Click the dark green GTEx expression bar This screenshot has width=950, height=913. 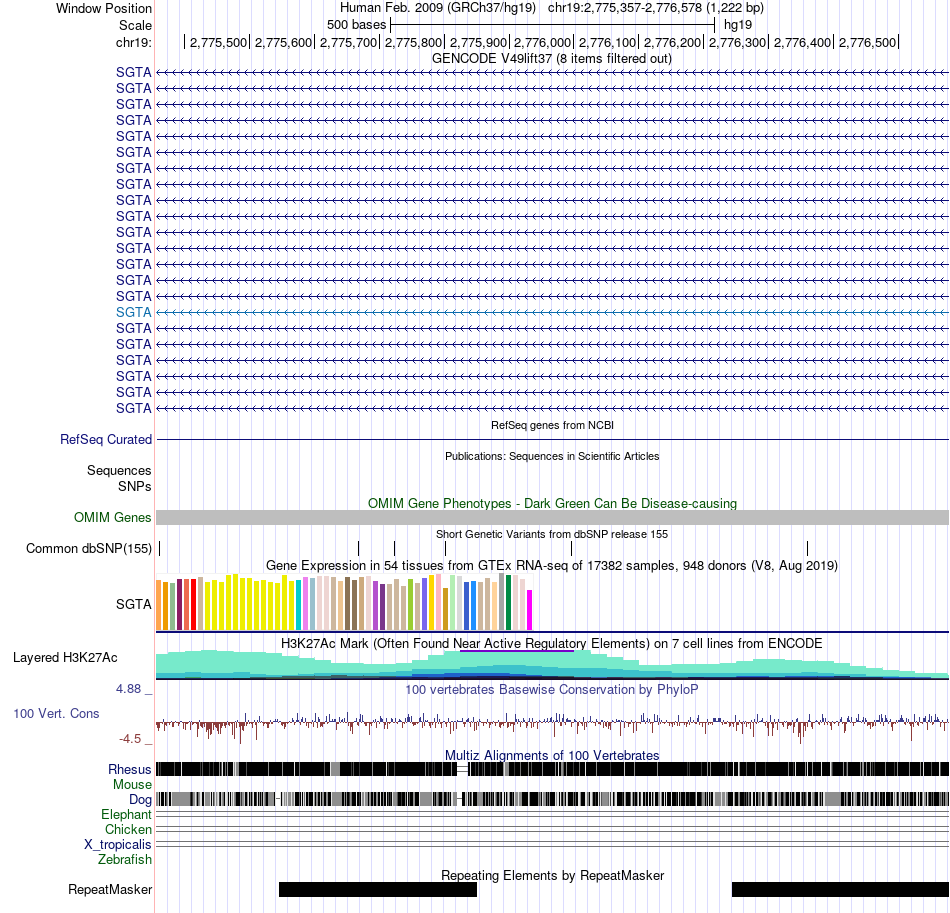point(508,603)
